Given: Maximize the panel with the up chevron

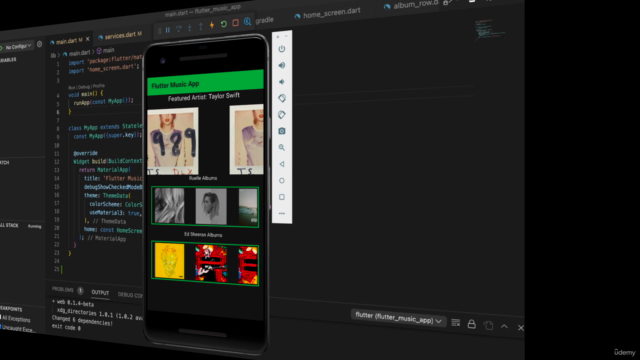Looking at the screenshot, I should coord(504,326).
